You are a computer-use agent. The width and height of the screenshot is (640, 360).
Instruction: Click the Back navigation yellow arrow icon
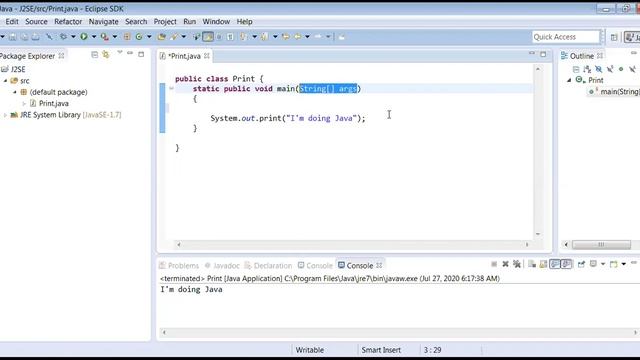click(x=298, y=37)
